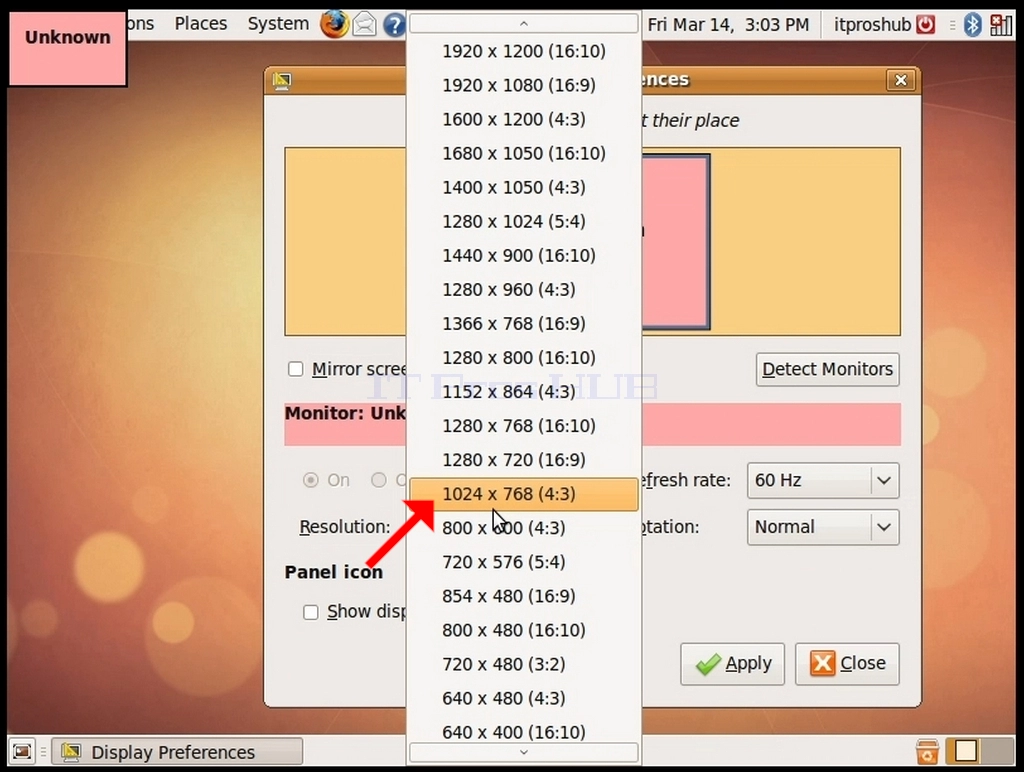Viewport: 1024px width, 772px height.
Task: Select the On radio button
Action: (x=311, y=480)
